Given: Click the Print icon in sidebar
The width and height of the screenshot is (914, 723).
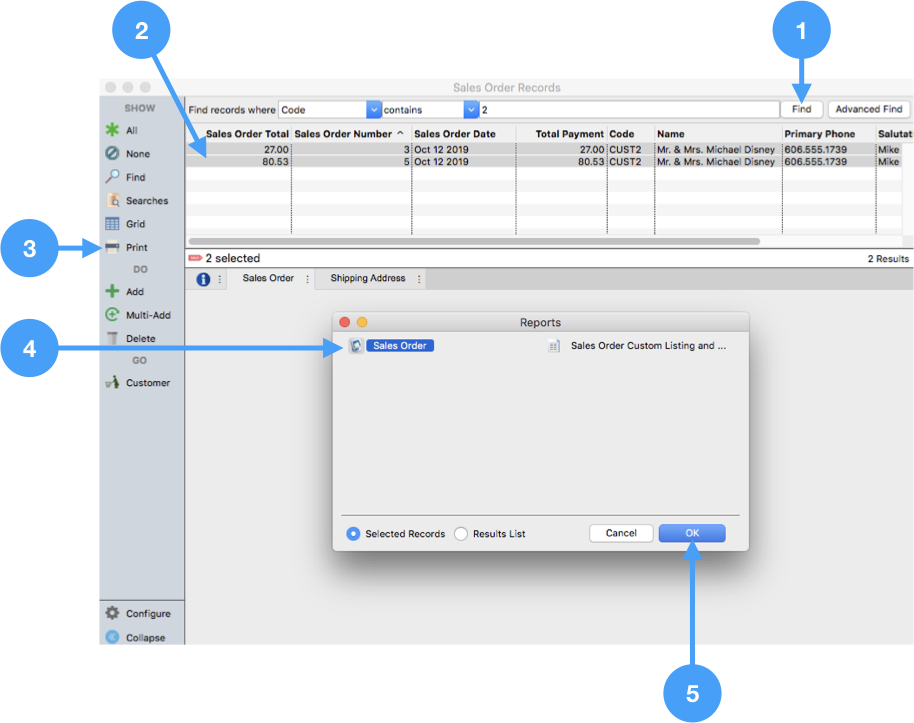Looking at the screenshot, I should 113,247.
